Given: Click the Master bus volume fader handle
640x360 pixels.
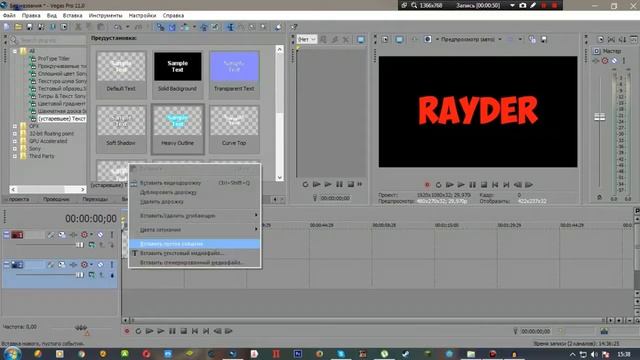Looking at the screenshot, I should (600, 117).
